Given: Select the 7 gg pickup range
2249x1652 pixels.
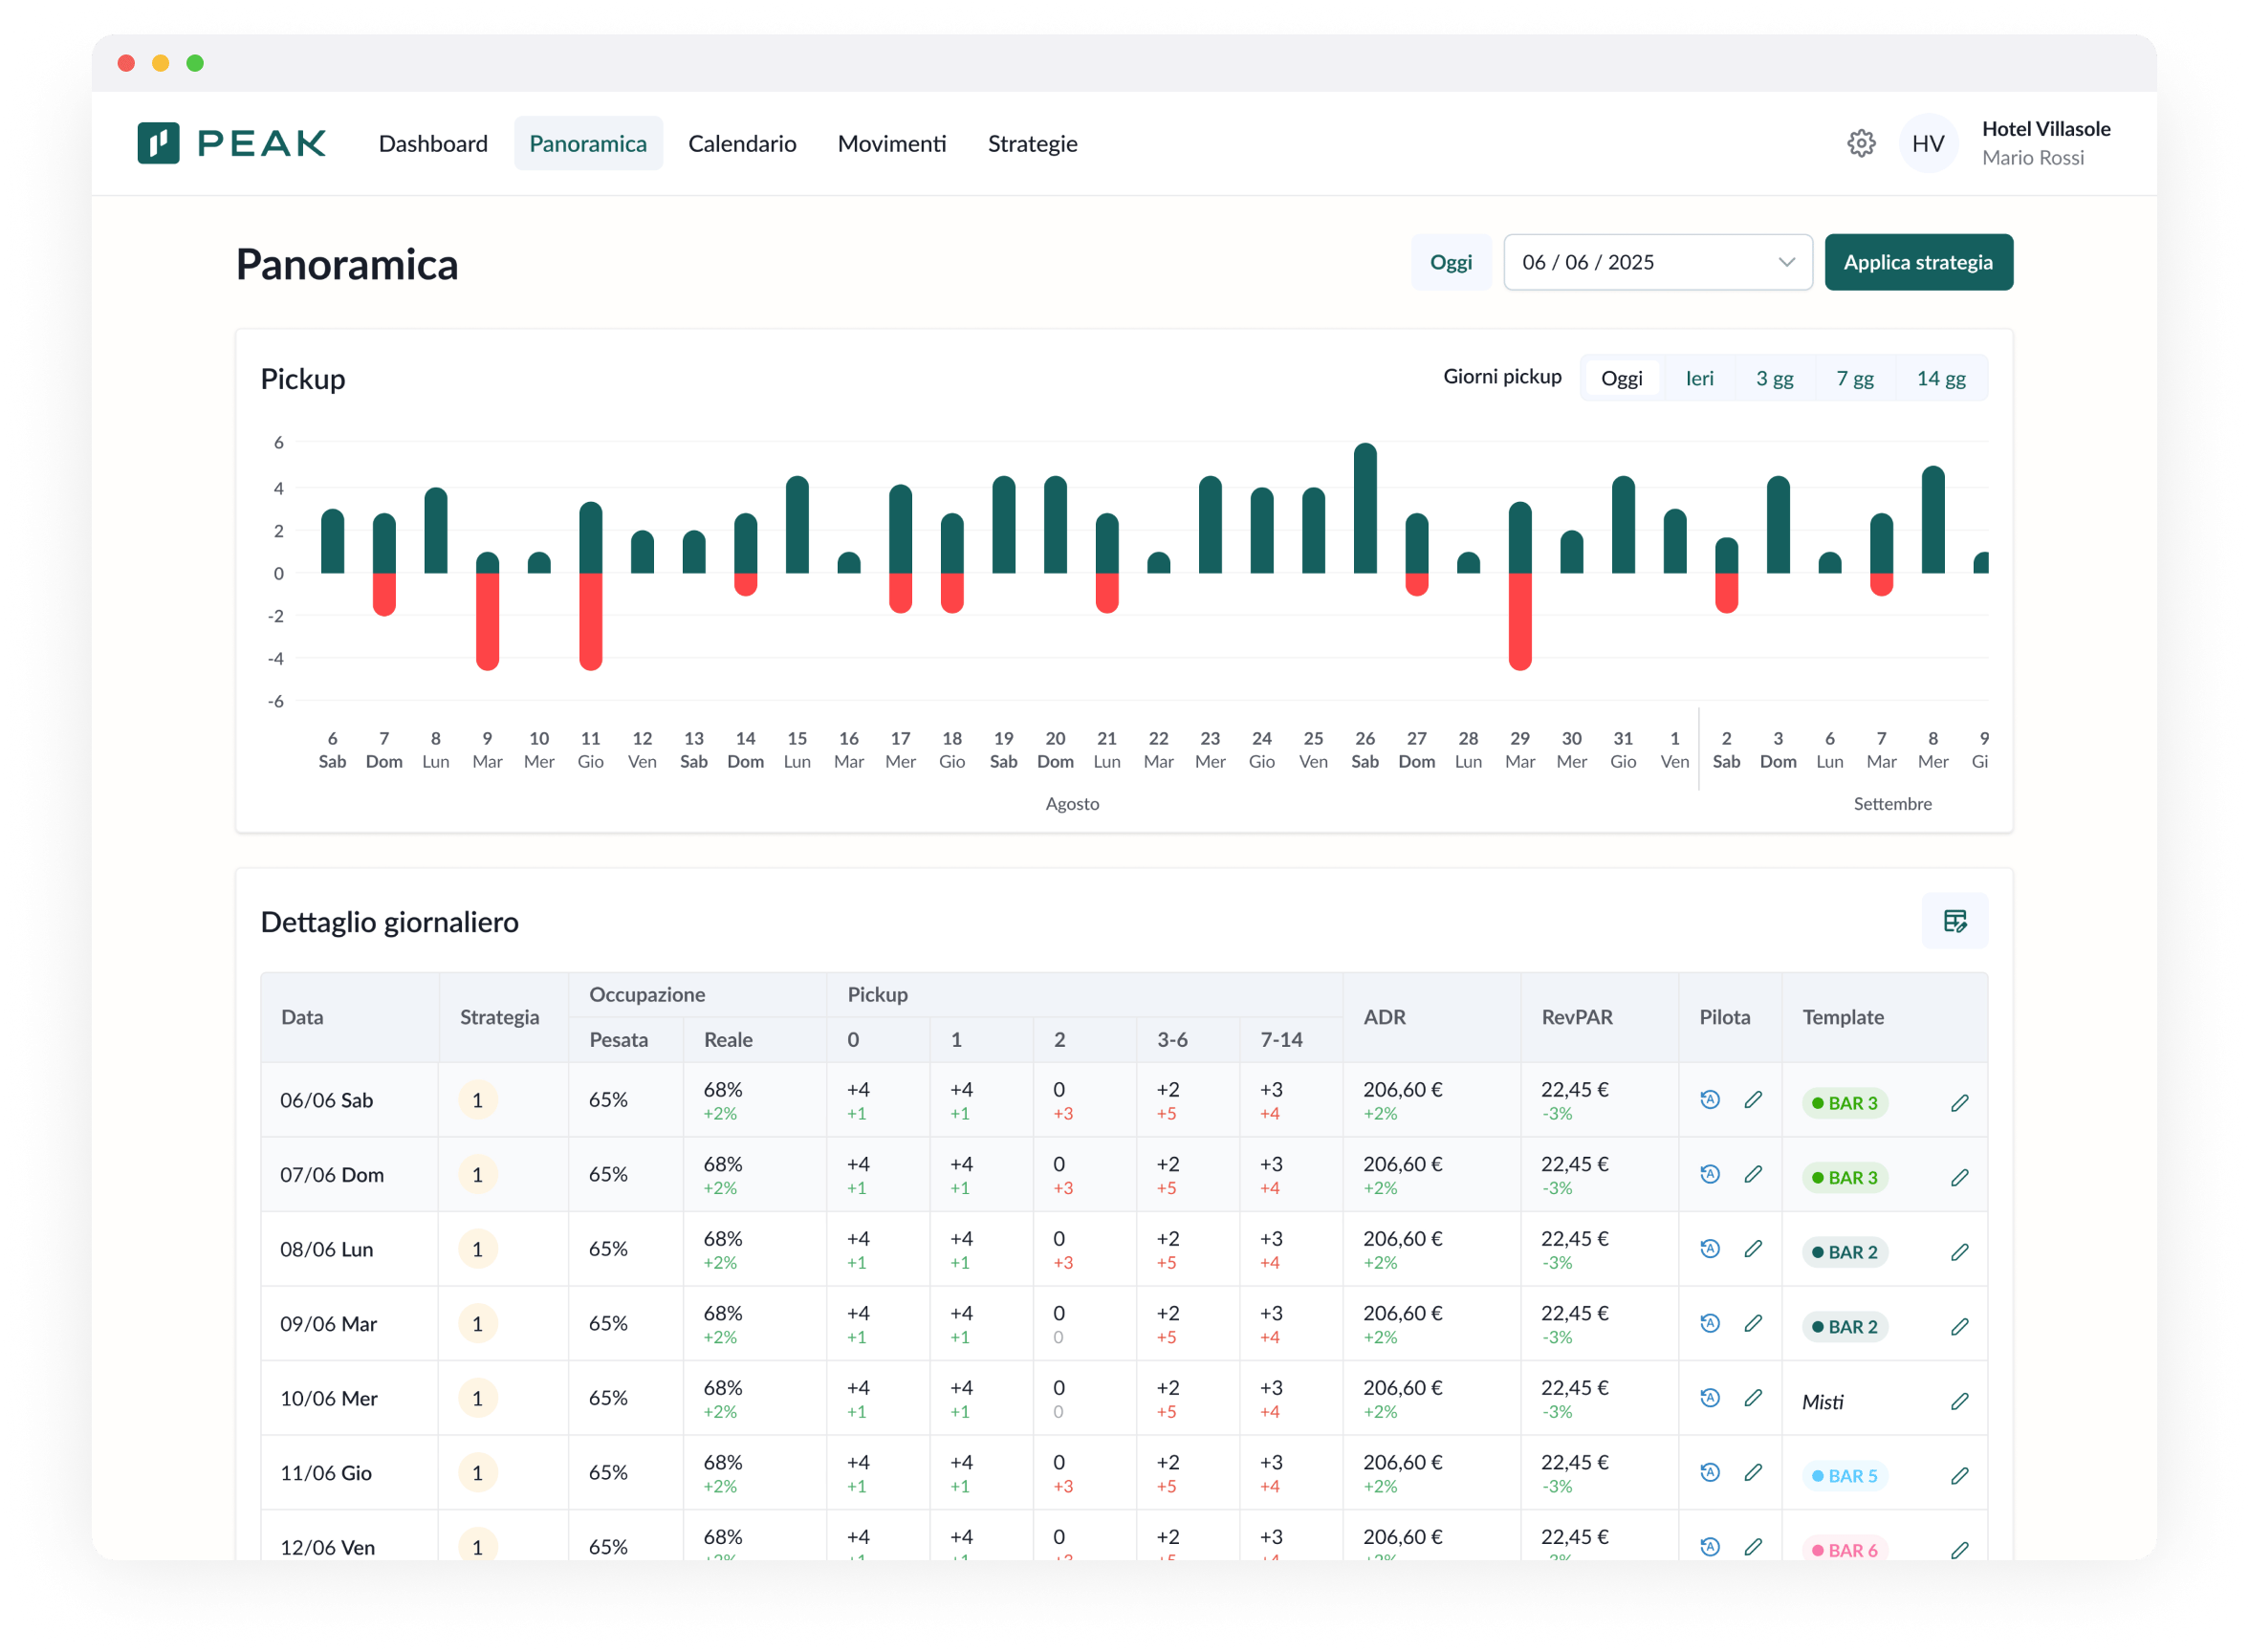Looking at the screenshot, I should tap(1854, 378).
